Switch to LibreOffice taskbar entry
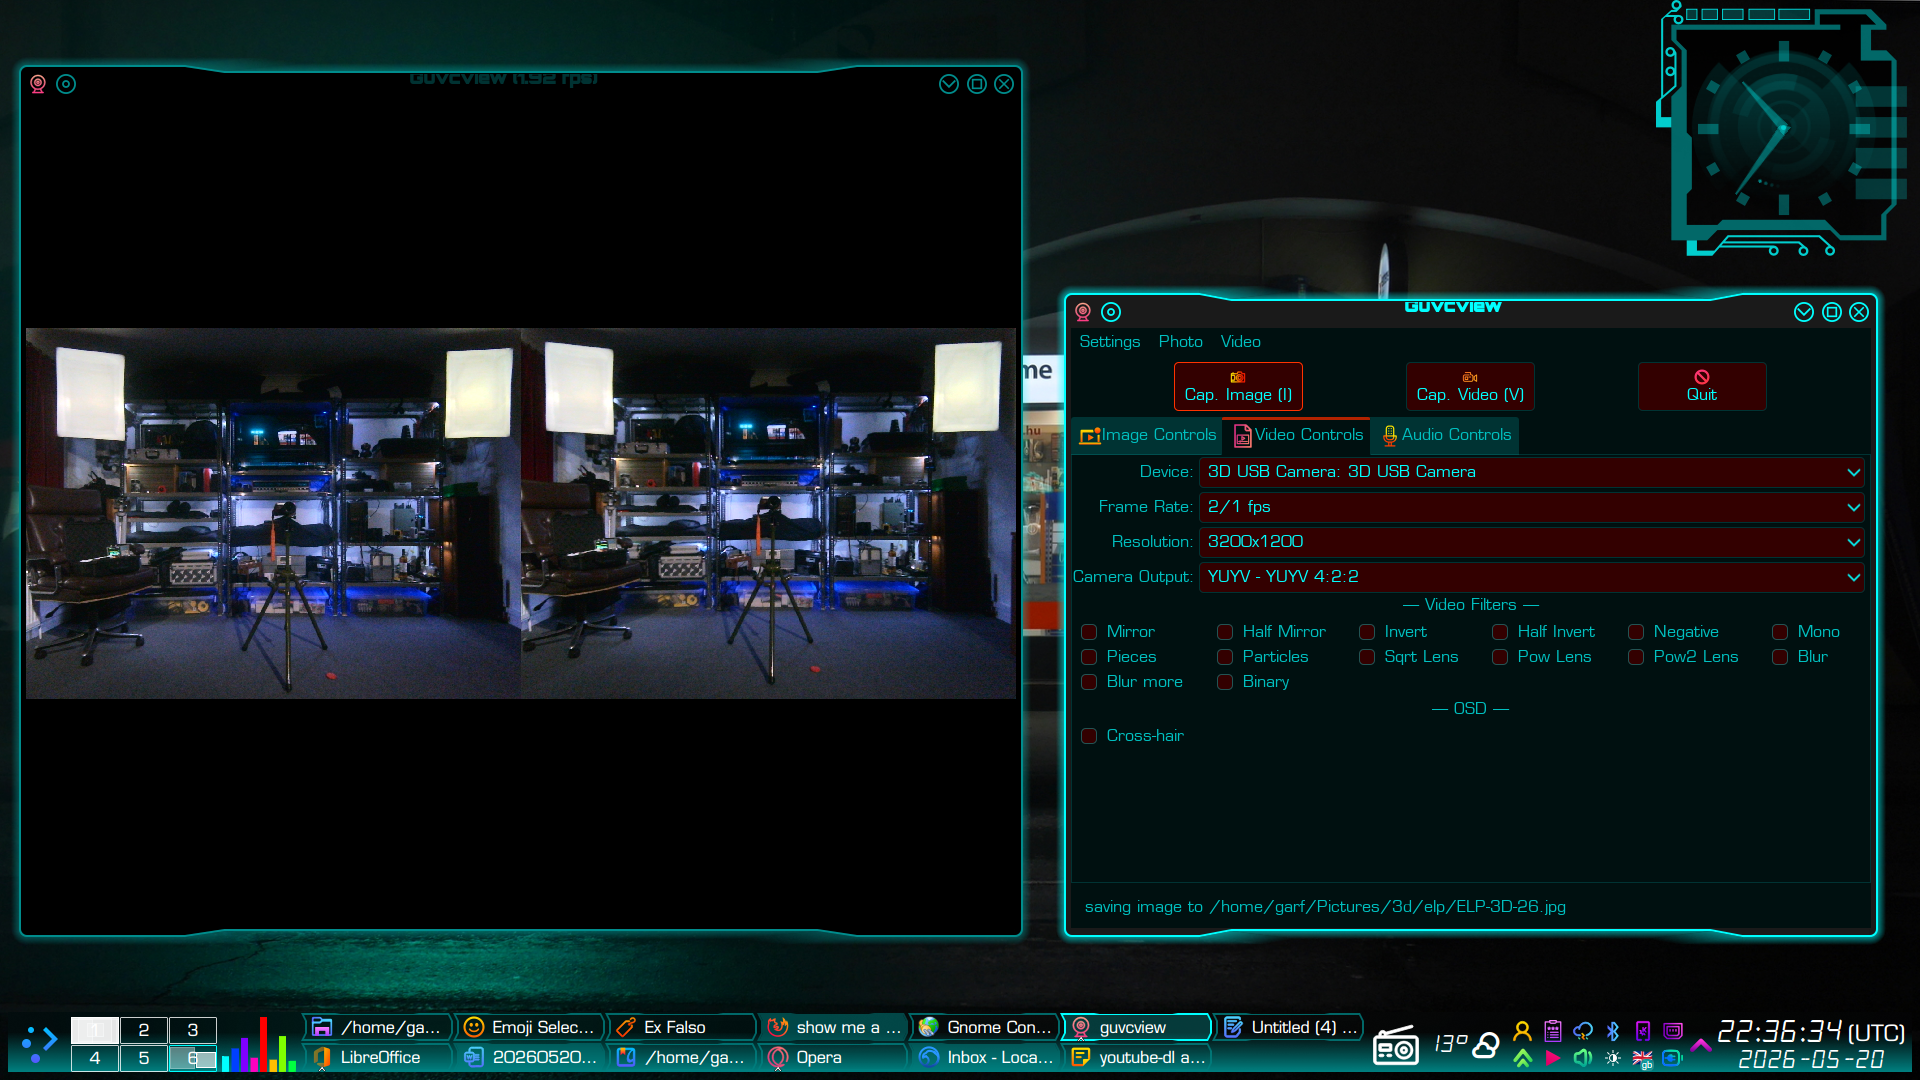 click(378, 1057)
